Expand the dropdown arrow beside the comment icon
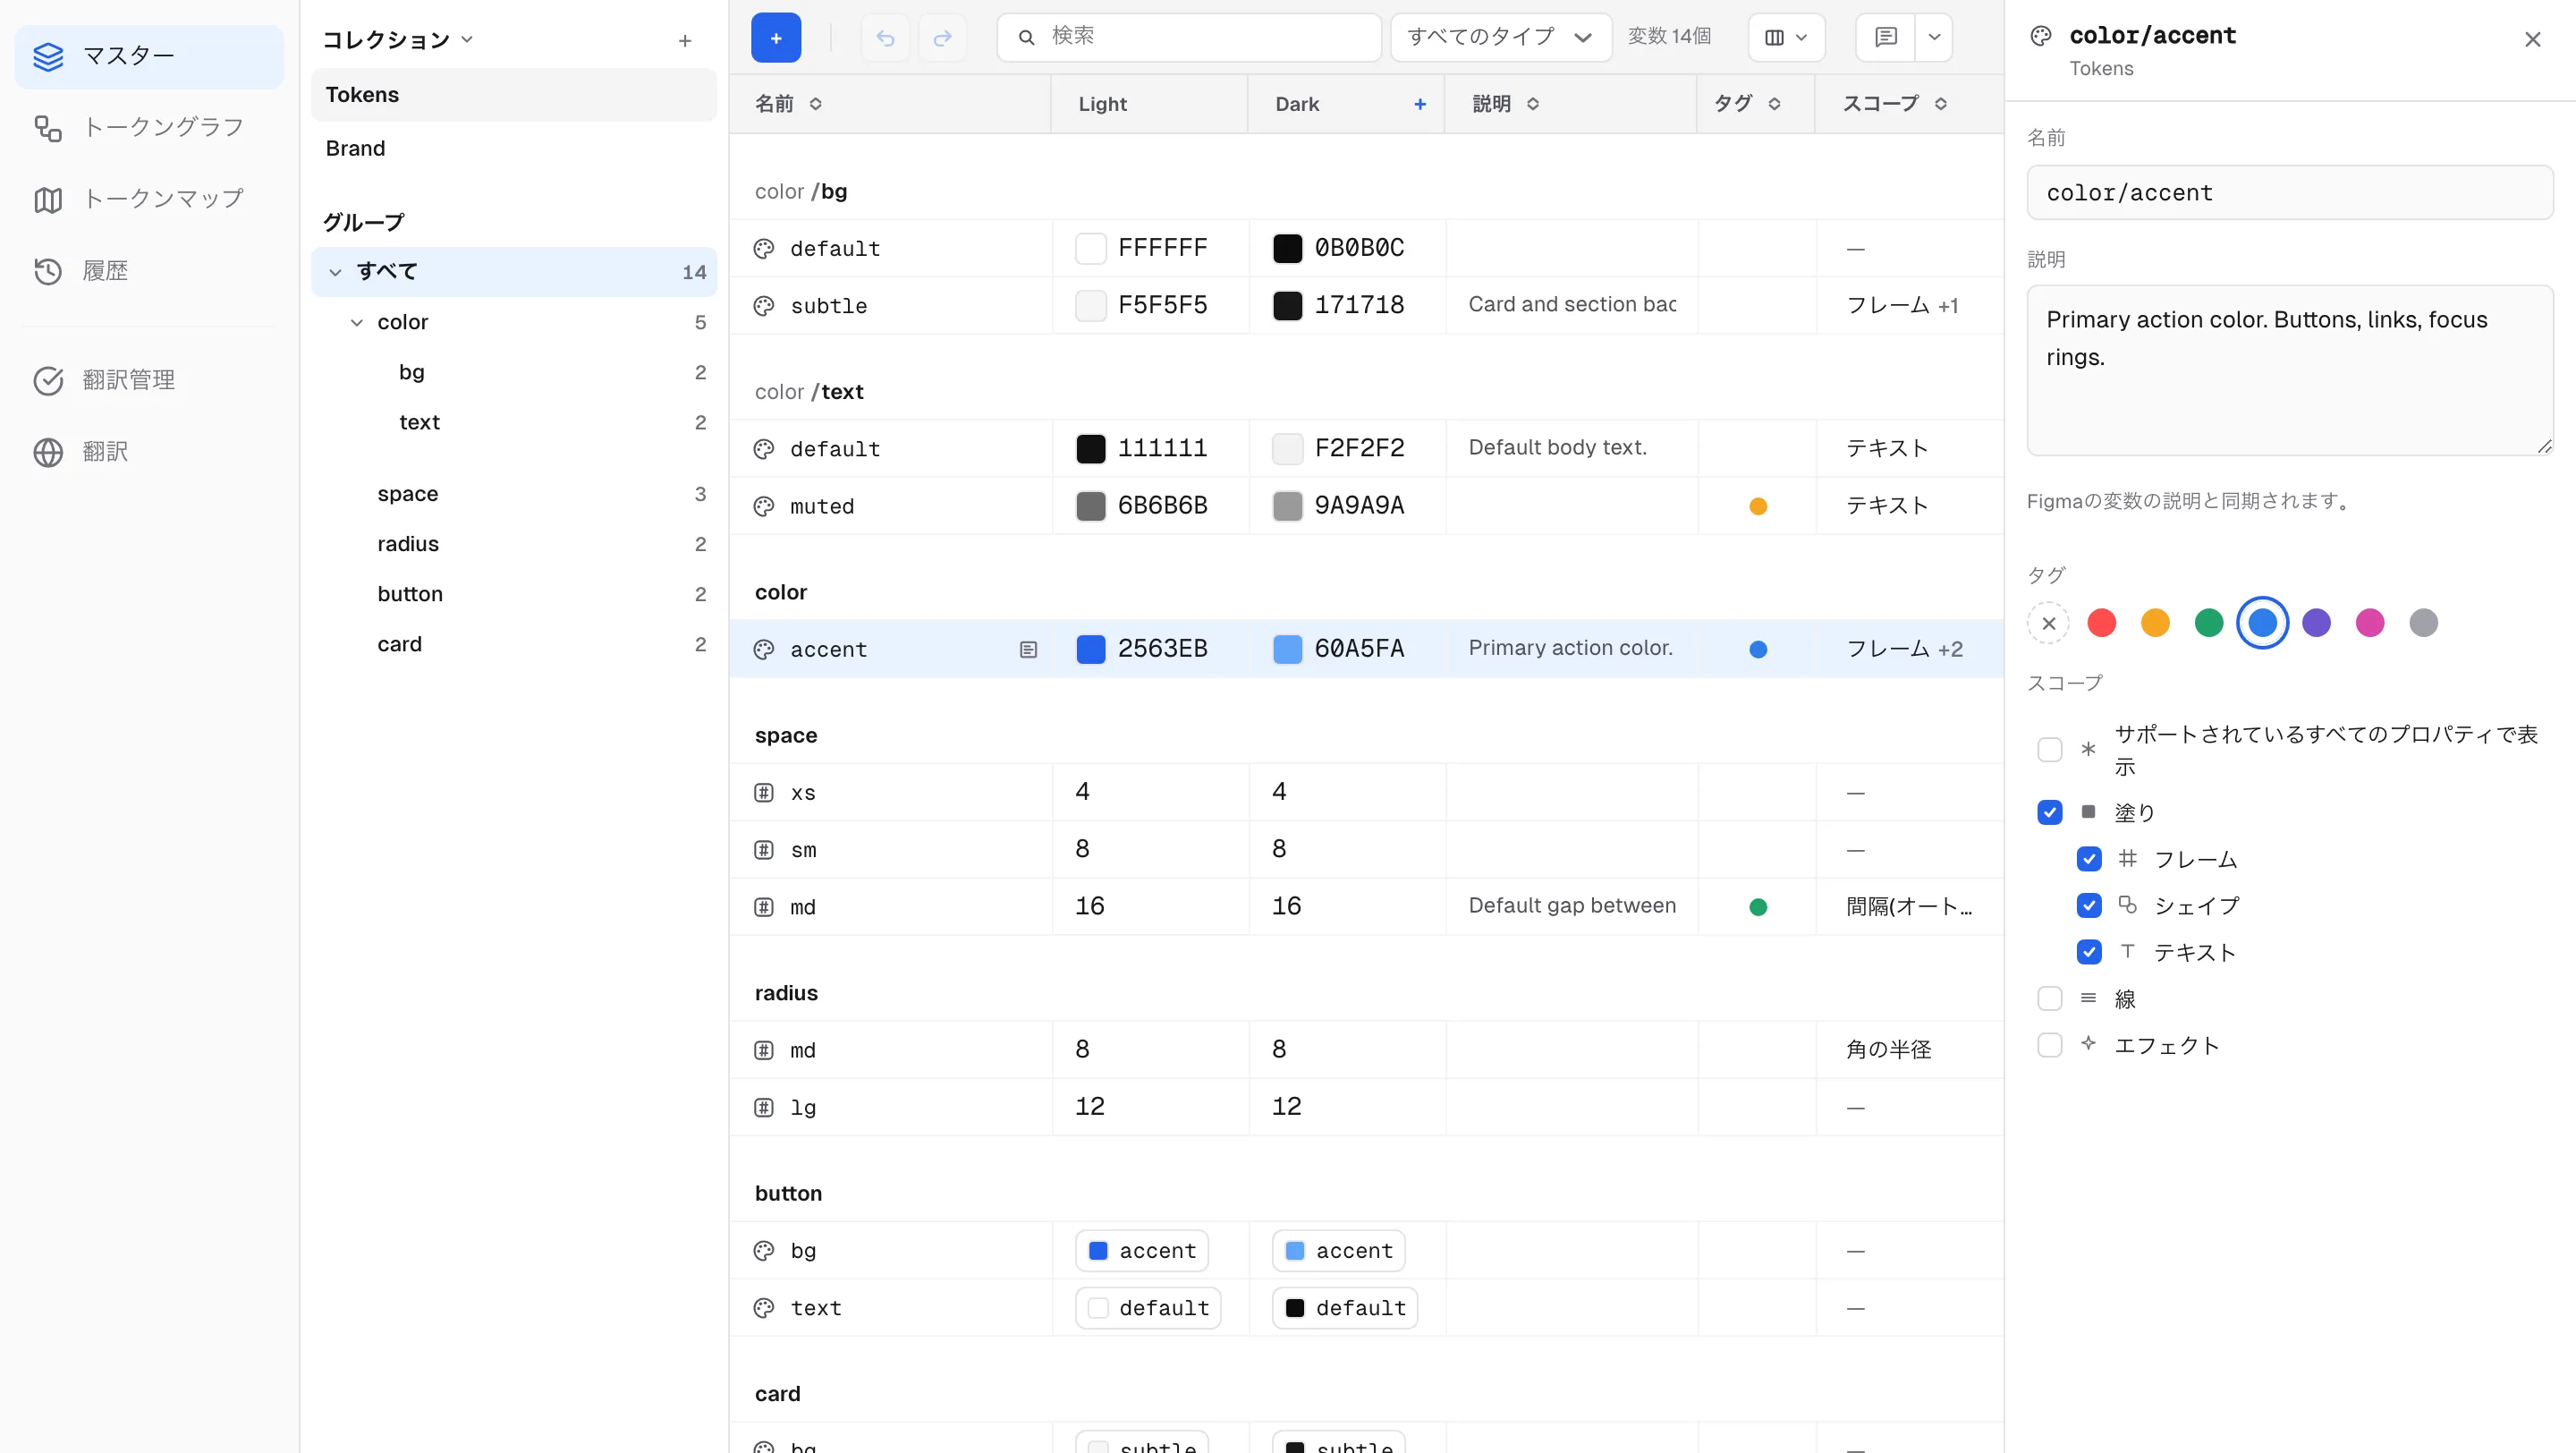2576x1453 pixels. [1934, 37]
